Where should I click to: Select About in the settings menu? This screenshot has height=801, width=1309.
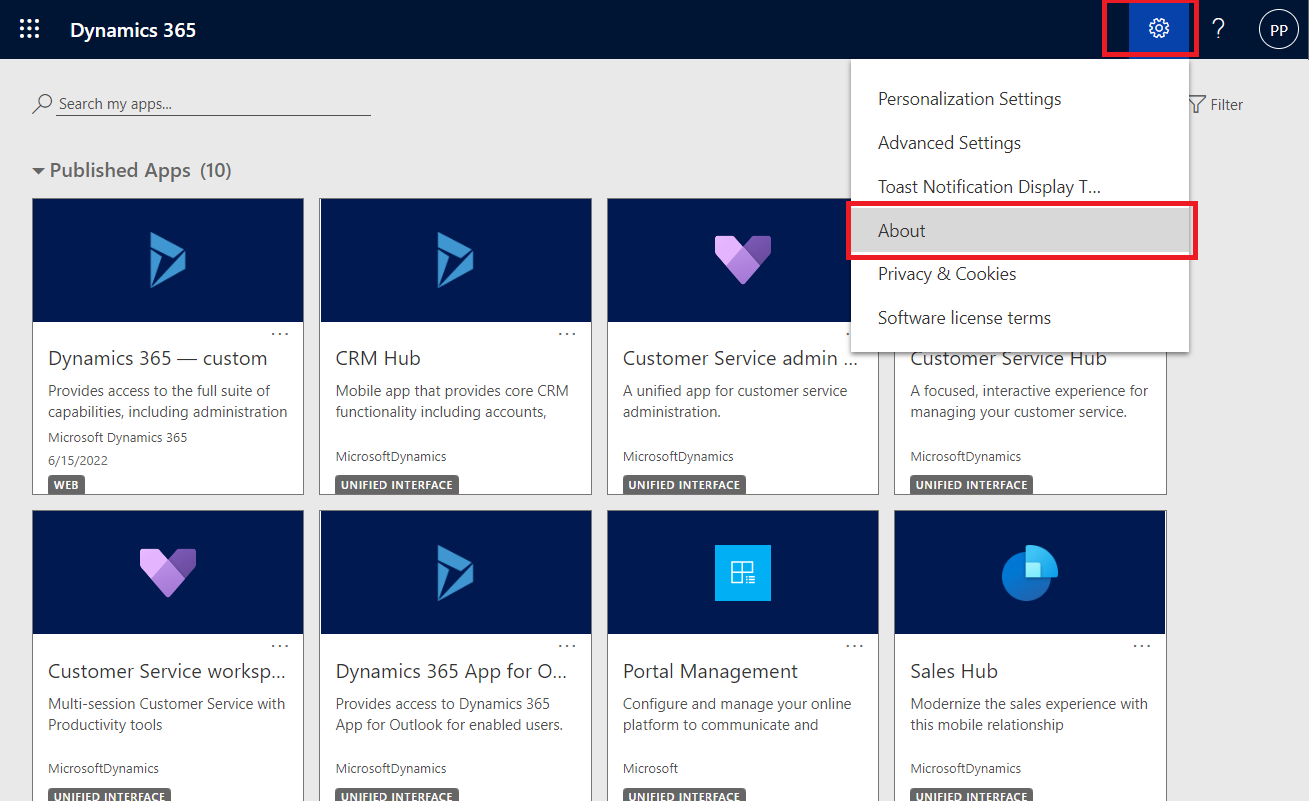point(1020,231)
